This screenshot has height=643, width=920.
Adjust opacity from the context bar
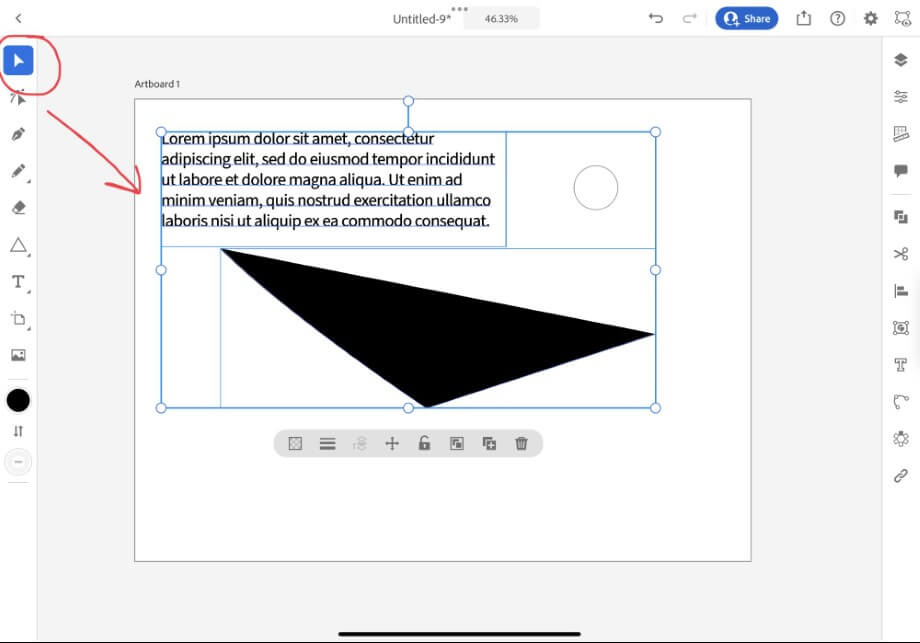[x=295, y=444]
